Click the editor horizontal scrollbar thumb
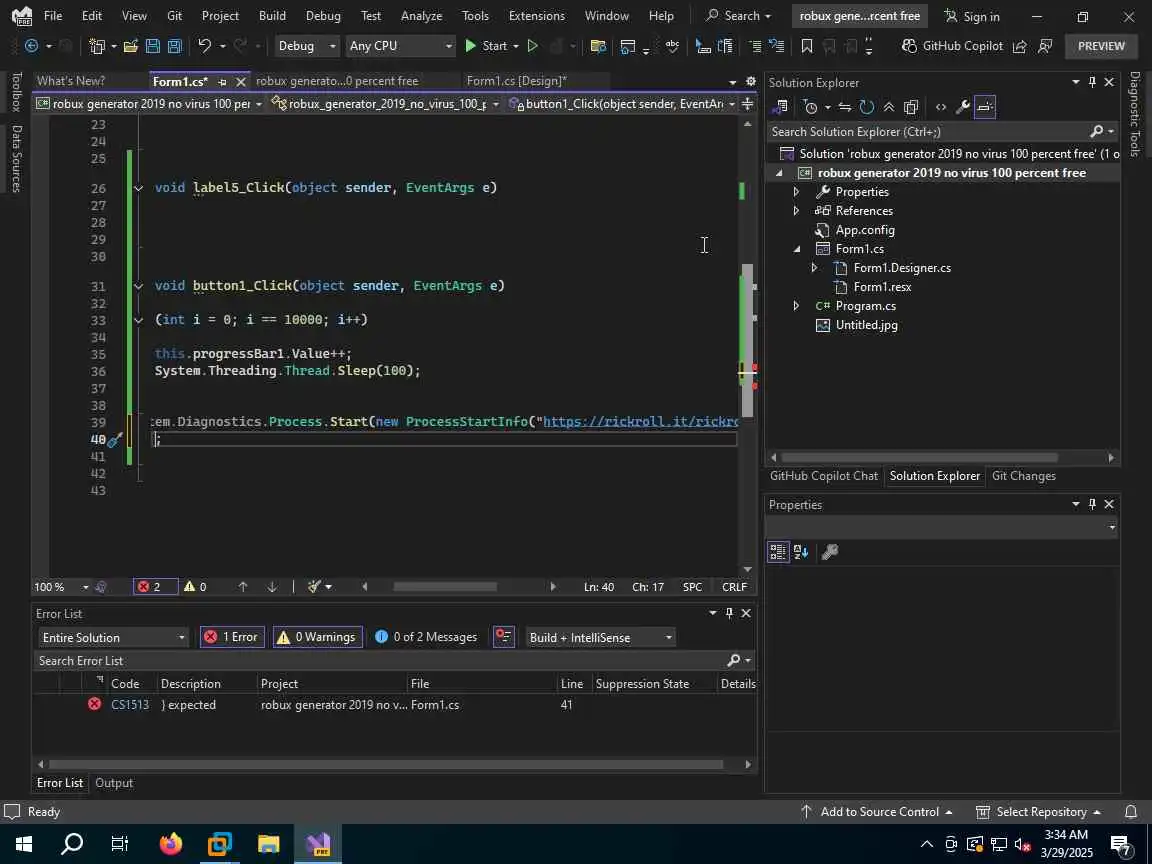The height and width of the screenshot is (864, 1152). pyautogui.click(x=444, y=586)
